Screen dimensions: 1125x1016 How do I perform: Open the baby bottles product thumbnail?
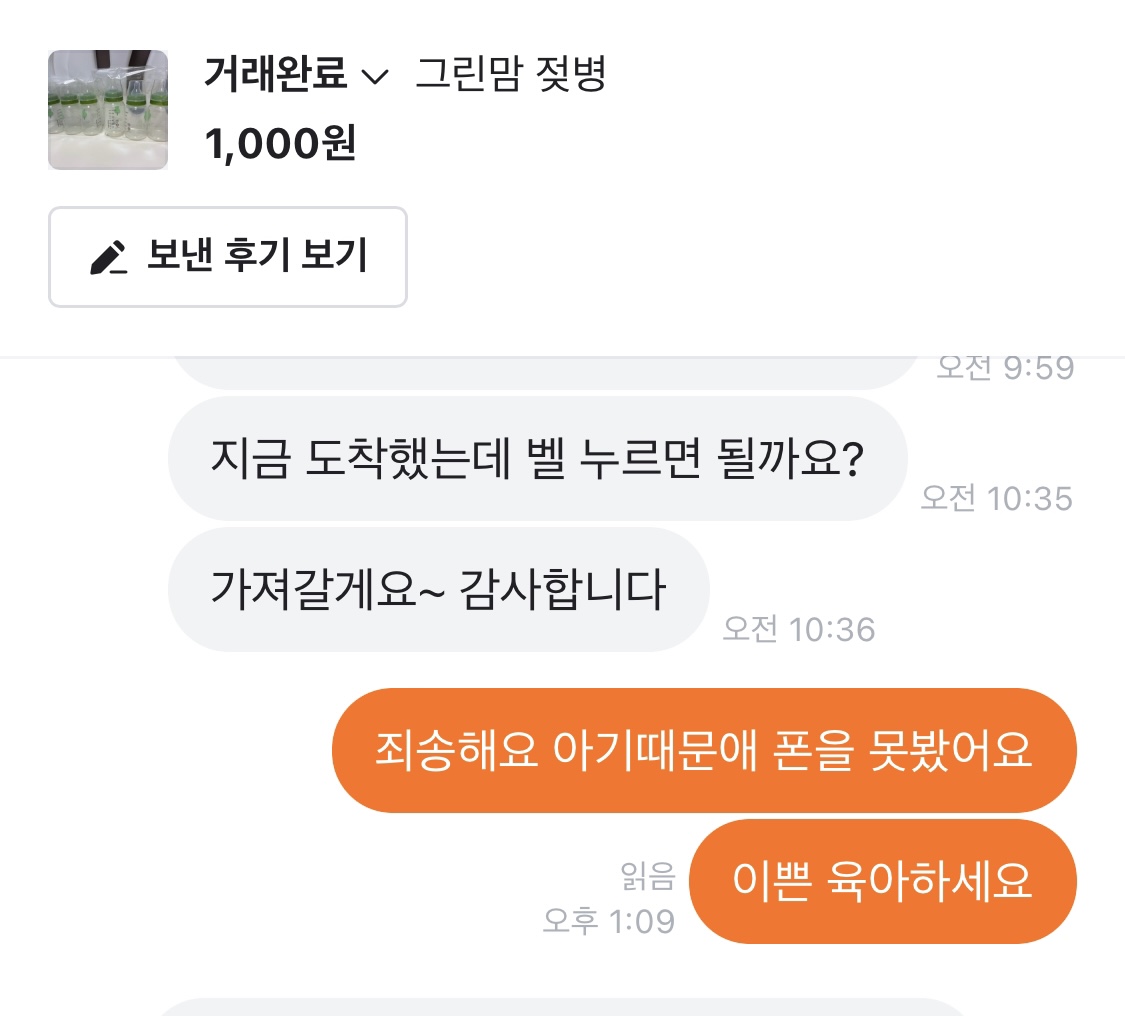click(x=108, y=110)
